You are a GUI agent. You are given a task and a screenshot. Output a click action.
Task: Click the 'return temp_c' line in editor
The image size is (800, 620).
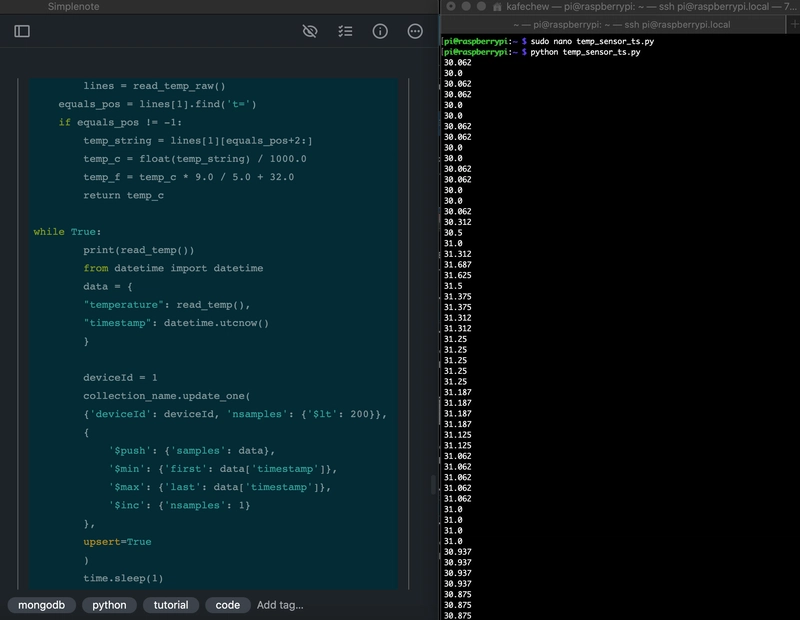click(x=123, y=196)
